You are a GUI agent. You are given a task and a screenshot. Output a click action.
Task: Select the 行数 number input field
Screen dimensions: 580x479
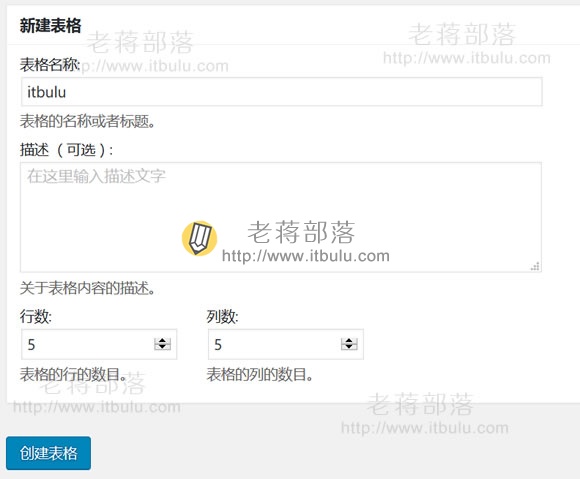pos(99,344)
